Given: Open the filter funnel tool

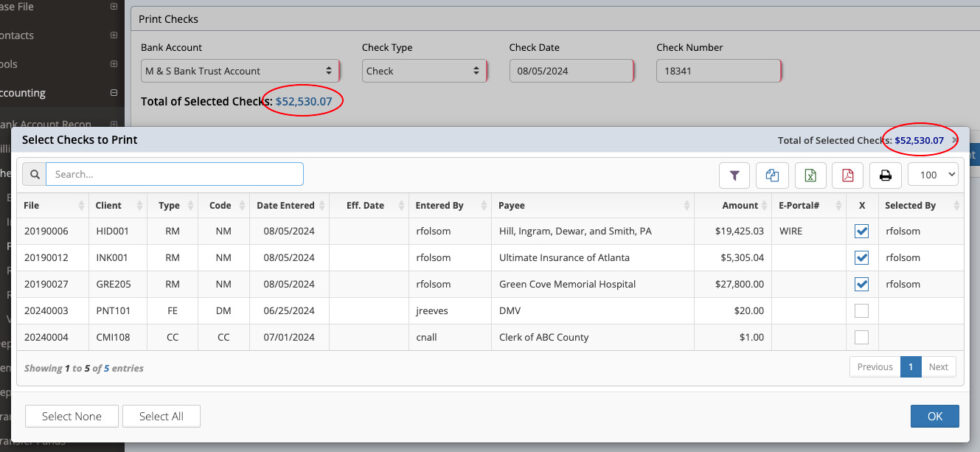Looking at the screenshot, I should click(x=734, y=176).
